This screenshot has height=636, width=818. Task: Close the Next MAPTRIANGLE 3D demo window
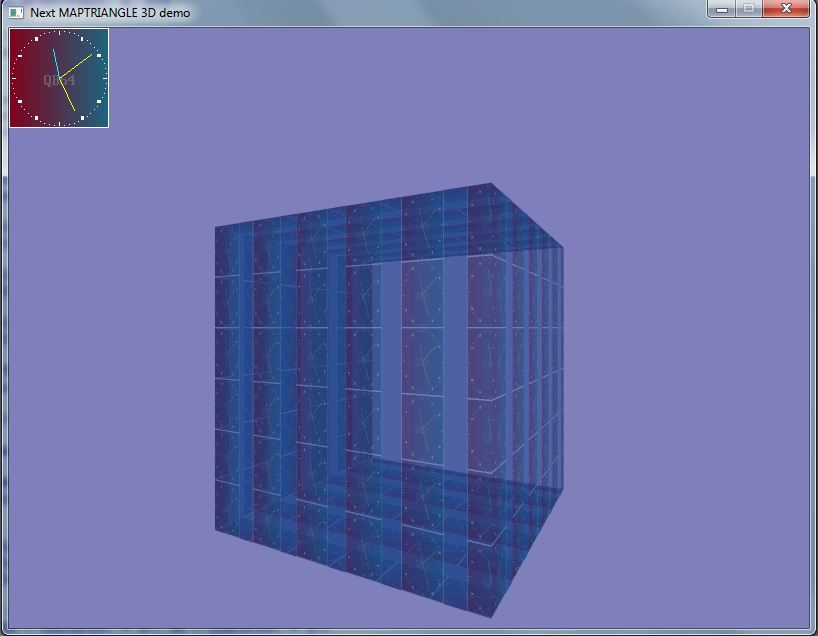[x=787, y=9]
